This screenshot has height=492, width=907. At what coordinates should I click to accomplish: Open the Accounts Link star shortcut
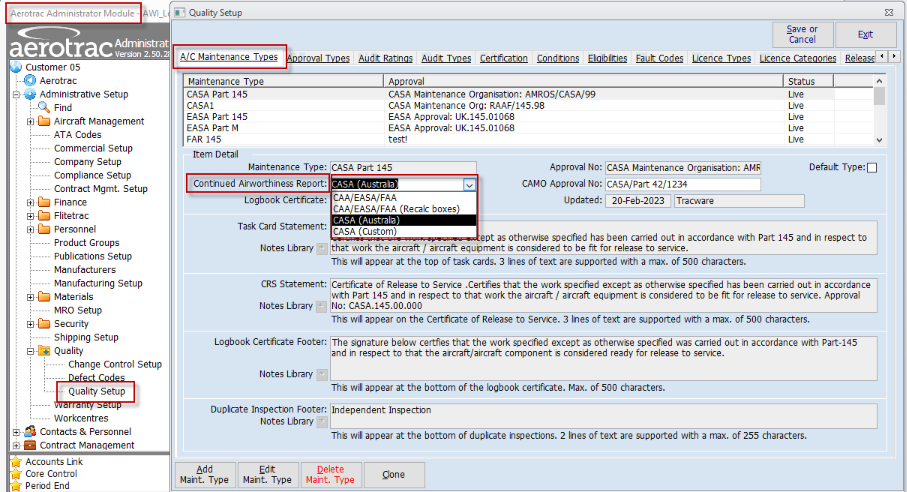click(16, 462)
